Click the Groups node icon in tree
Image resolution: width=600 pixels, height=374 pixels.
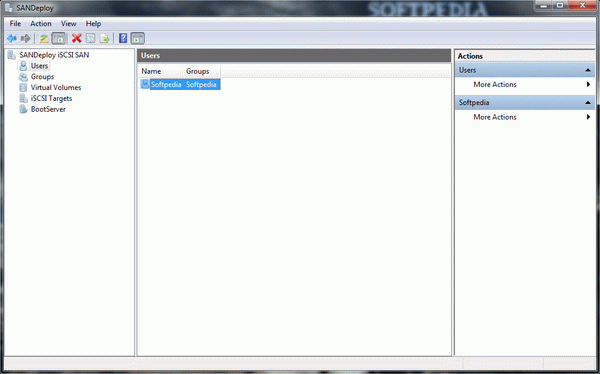tap(23, 77)
